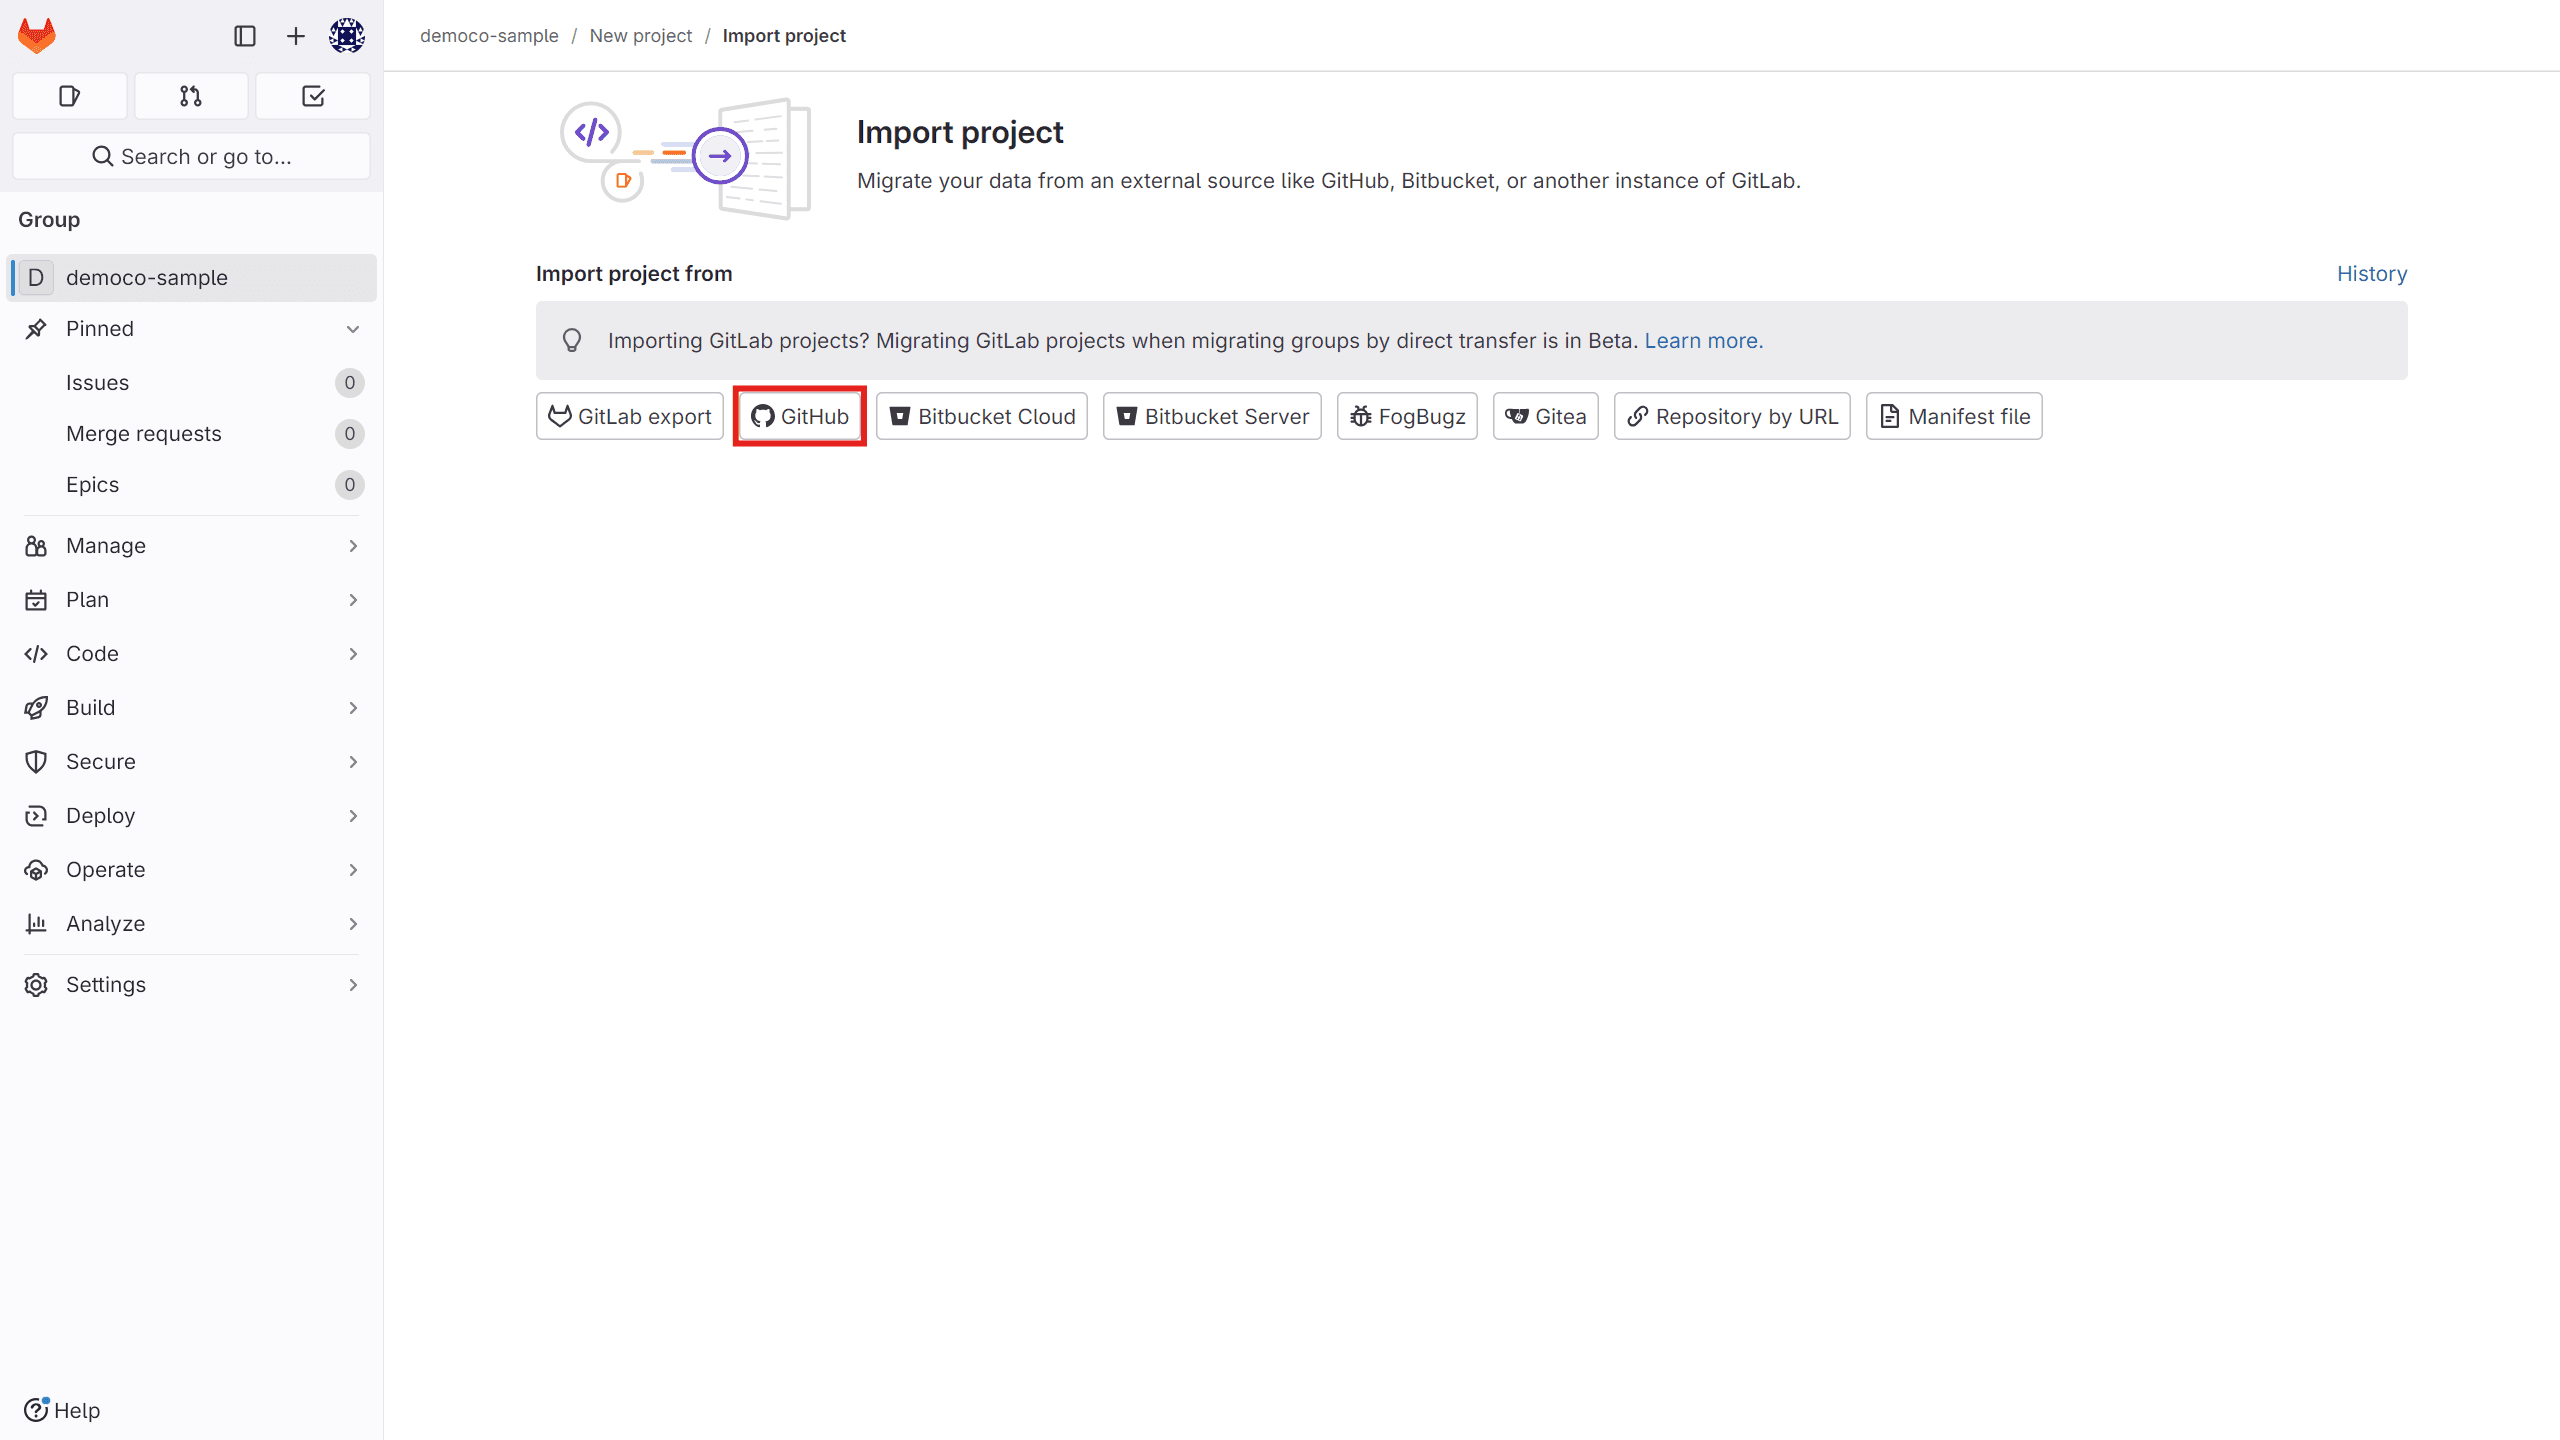This screenshot has width=2560, height=1440.
Task: Select the democo-sample group item
Action: (191, 277)
